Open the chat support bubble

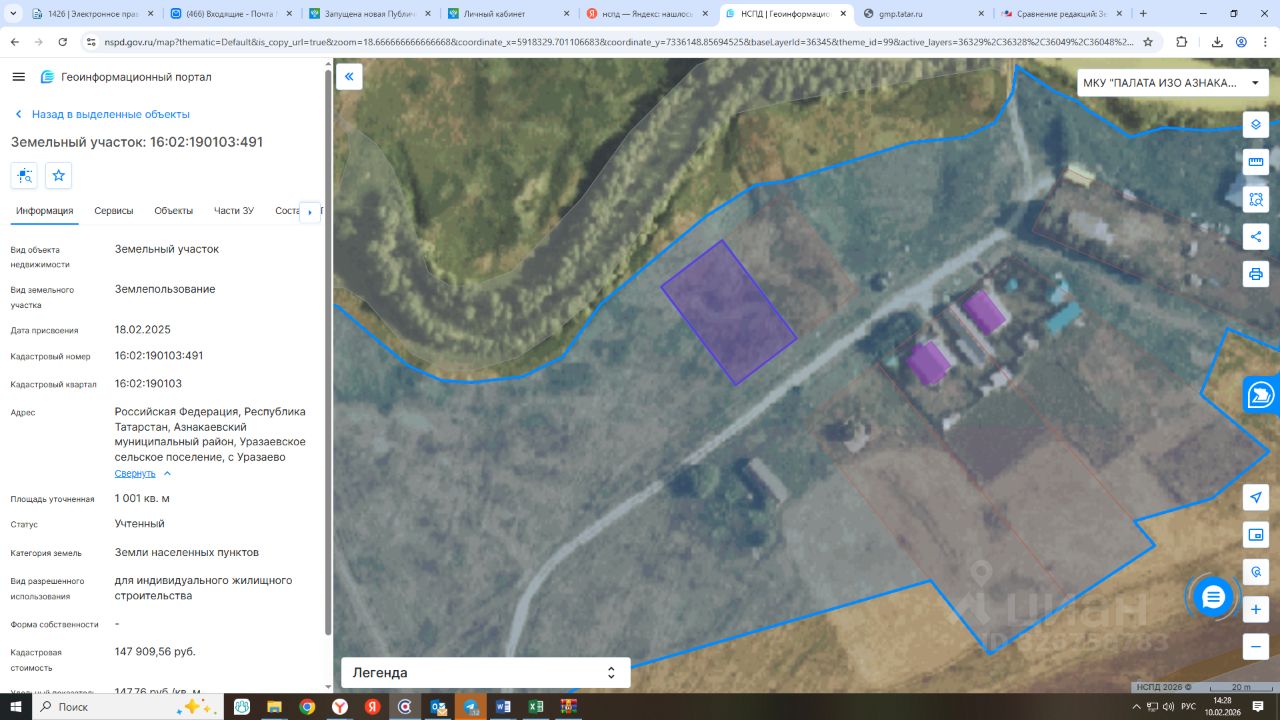click(x=1214, y=597)
